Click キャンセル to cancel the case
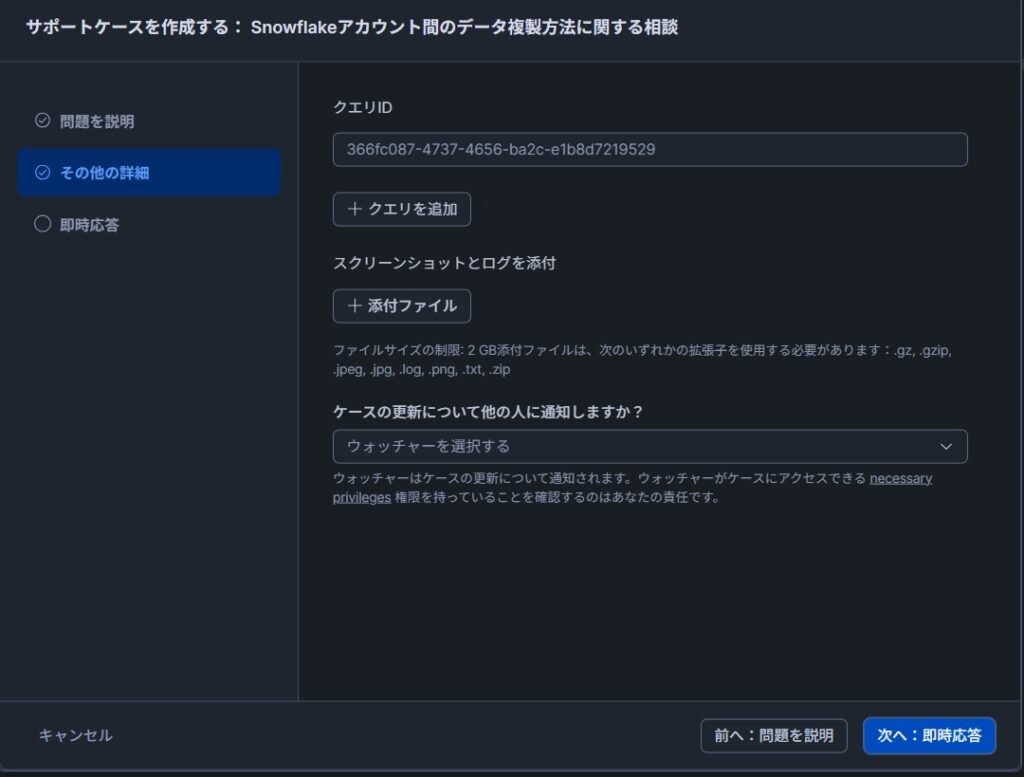 coord(75,735)
